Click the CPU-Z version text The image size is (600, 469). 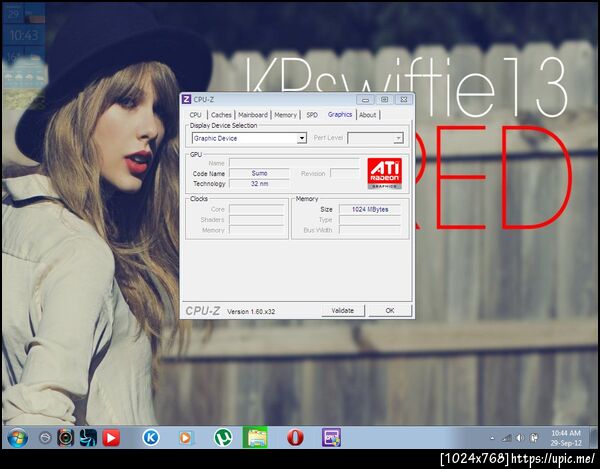coord(251,311)
